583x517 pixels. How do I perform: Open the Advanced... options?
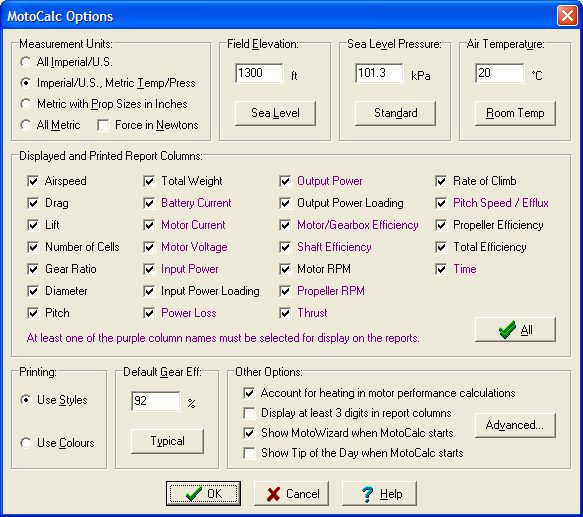click(x=515, y=425)
